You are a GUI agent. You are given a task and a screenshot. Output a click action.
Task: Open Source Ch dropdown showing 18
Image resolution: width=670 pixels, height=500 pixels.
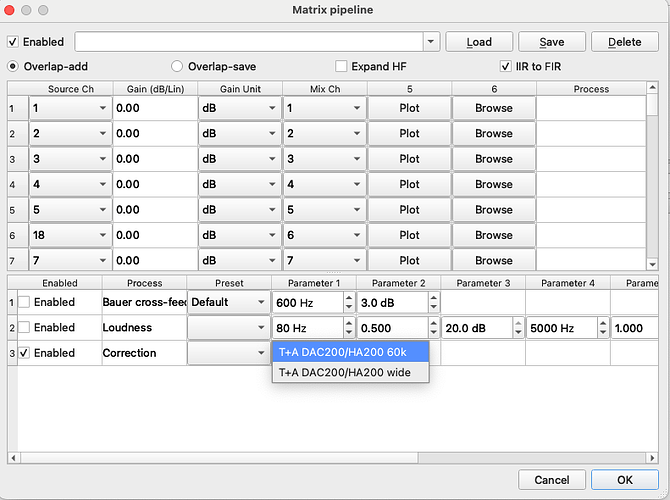coord(71,235)
